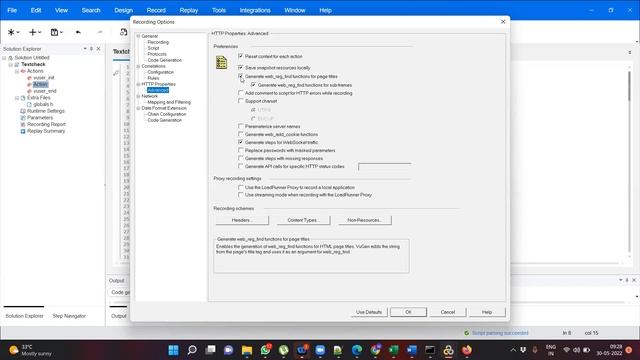
Task: Collapse the Data Format Extension node
Action: point(138,108)
